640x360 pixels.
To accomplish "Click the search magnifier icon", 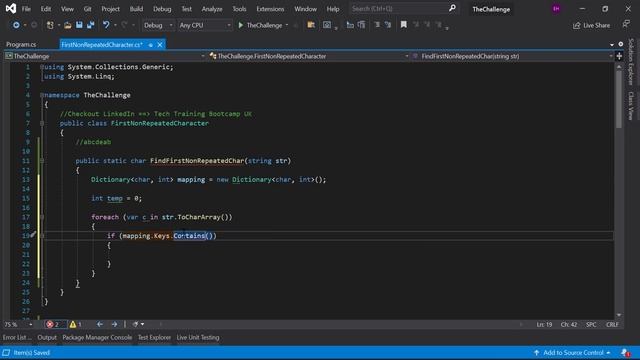I will (x=452, y=8).
